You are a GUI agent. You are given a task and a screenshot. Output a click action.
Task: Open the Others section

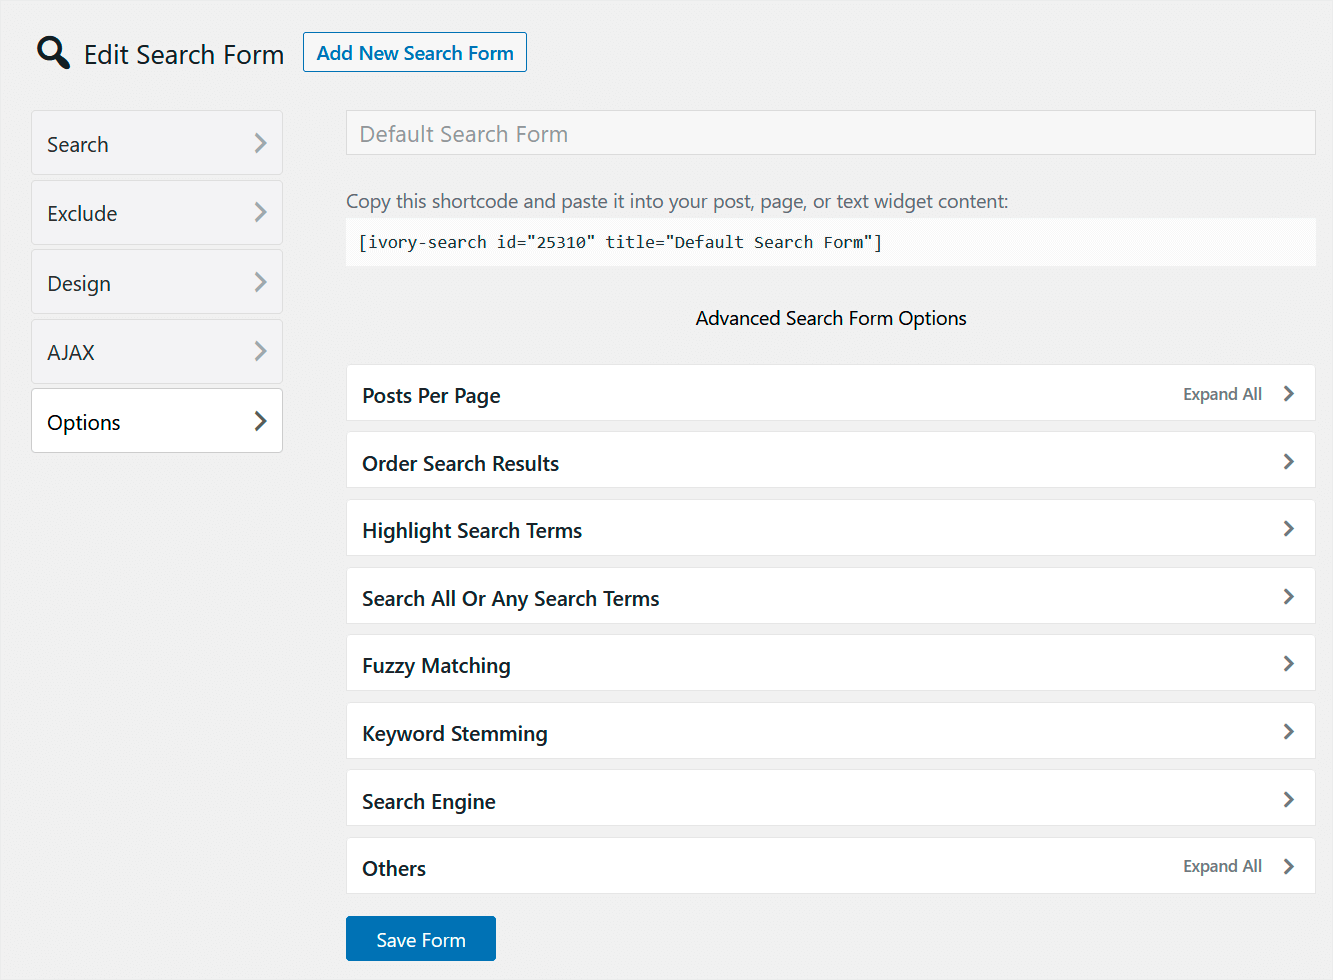(x=700, y=867)
